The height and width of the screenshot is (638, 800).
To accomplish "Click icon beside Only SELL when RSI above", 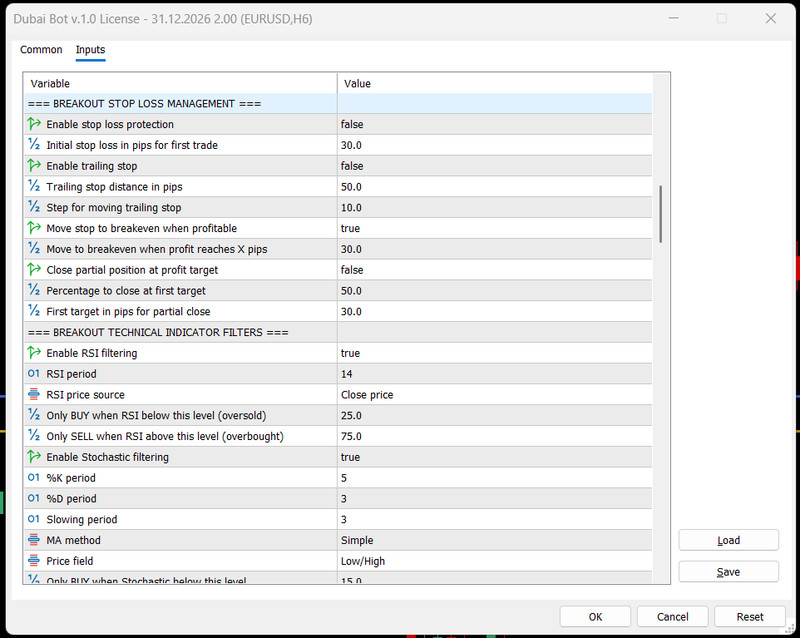I will [34, 436].
